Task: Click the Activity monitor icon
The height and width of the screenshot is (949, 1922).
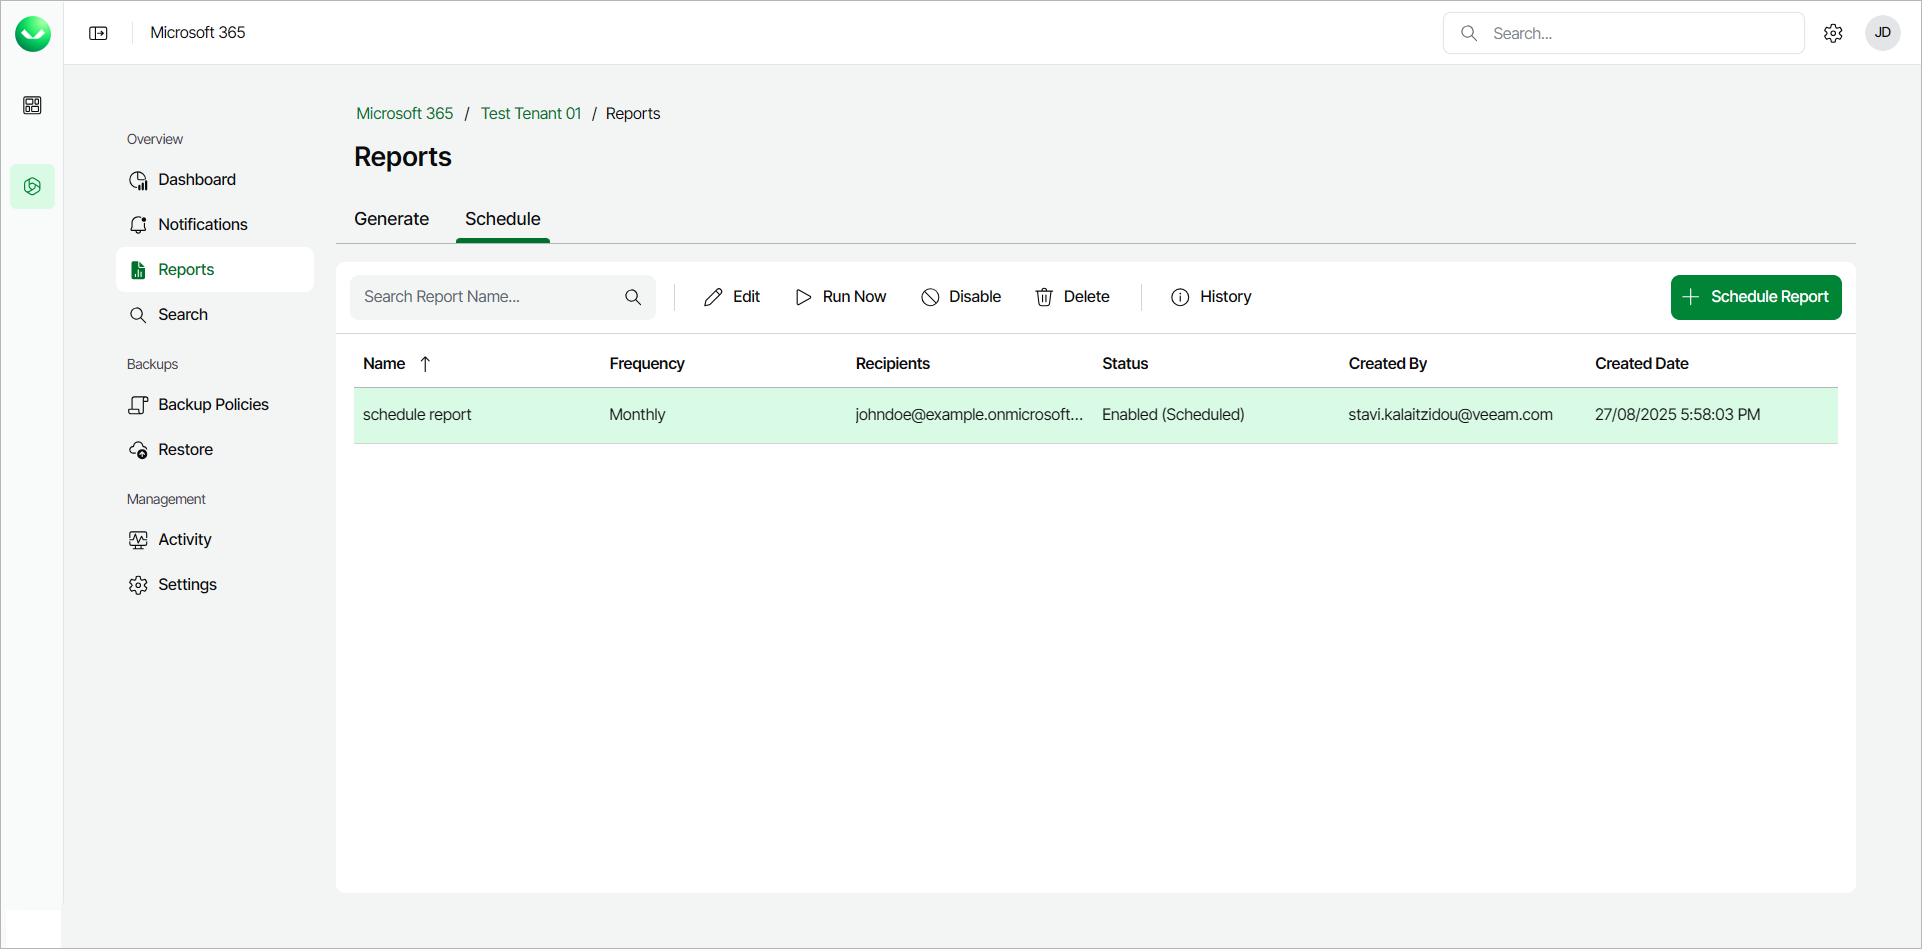Action: pos(138,540)
